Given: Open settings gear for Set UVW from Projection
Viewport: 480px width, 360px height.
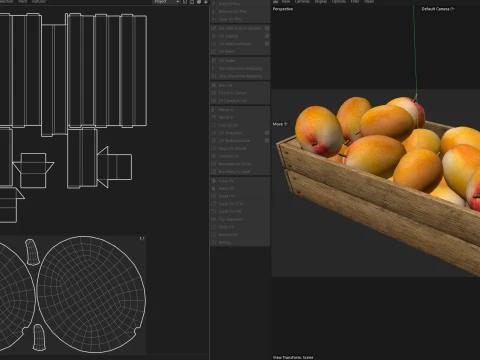Looking at the screenshot, I should pyautogui.click(x=267, y=28).
